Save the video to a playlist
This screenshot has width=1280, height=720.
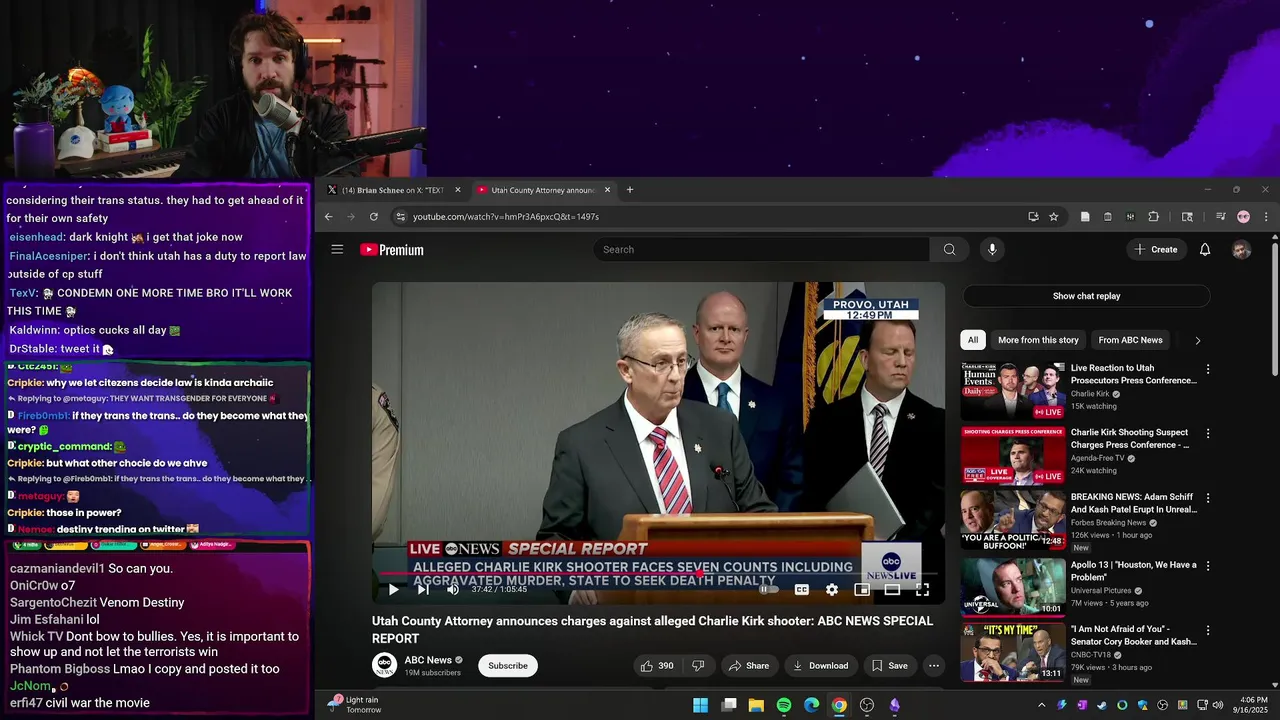click(889, 666)
